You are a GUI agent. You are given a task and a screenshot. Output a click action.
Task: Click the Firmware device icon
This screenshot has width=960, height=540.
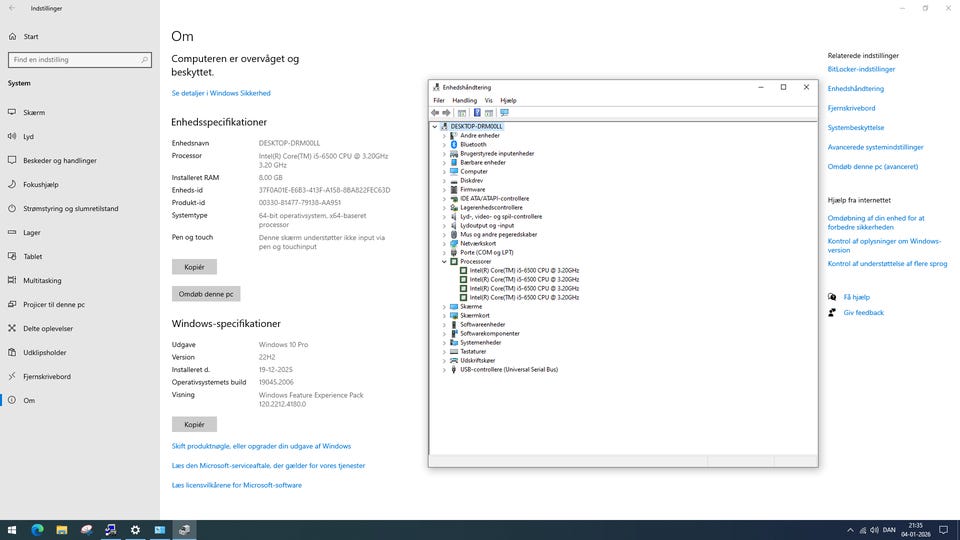point(453,190)
